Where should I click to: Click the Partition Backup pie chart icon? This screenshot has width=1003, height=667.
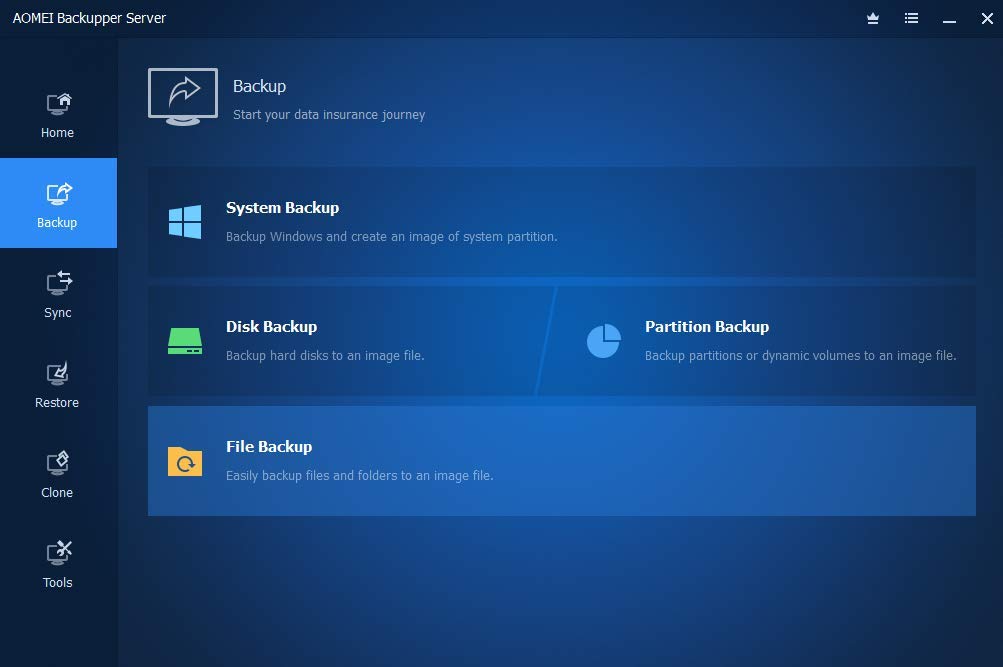[604, 341]
